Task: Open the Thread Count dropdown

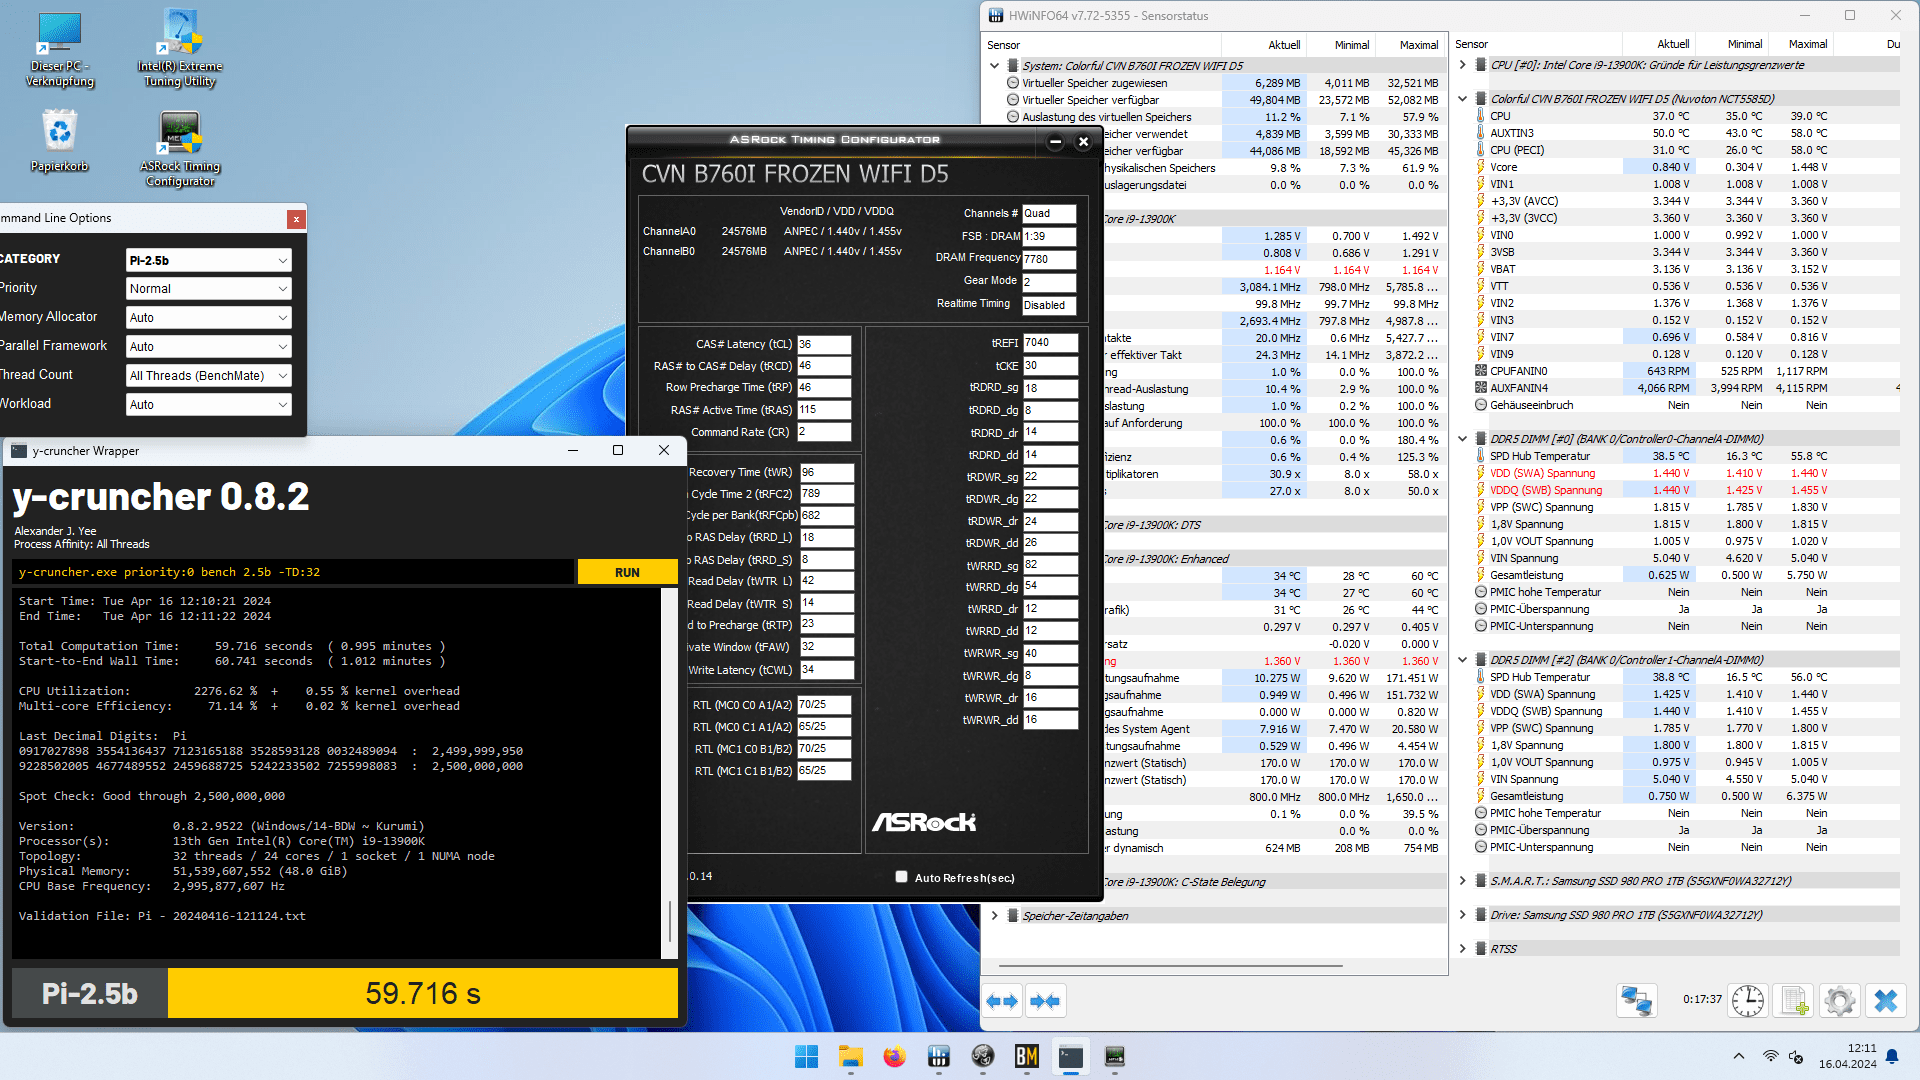Action: [x=208, y=376]
